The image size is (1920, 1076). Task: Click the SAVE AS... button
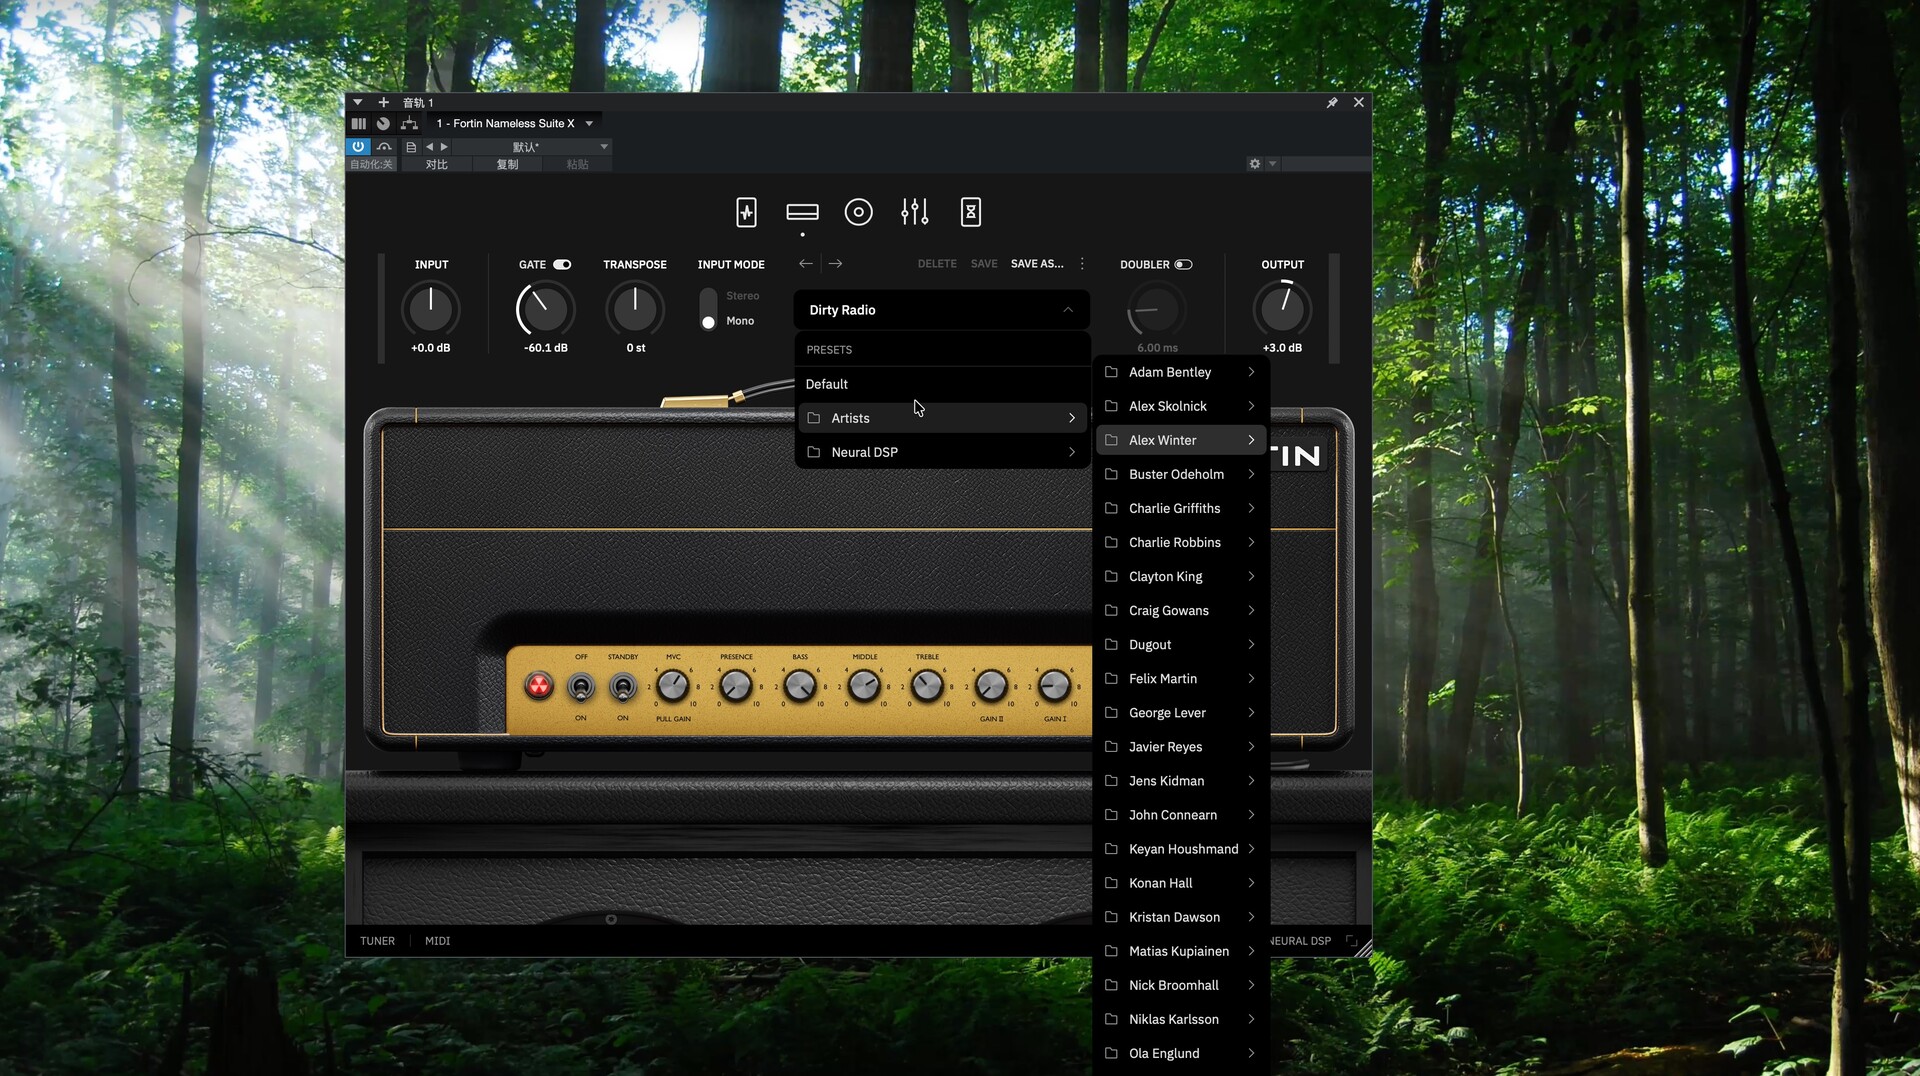1036,264
